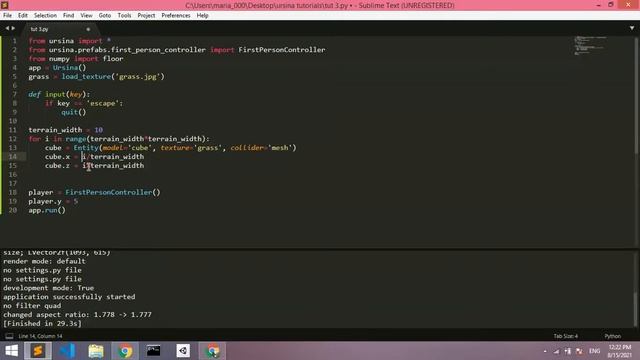Click the minimap code preview
This screenshot has height=360, width=640.
point(590,45)
